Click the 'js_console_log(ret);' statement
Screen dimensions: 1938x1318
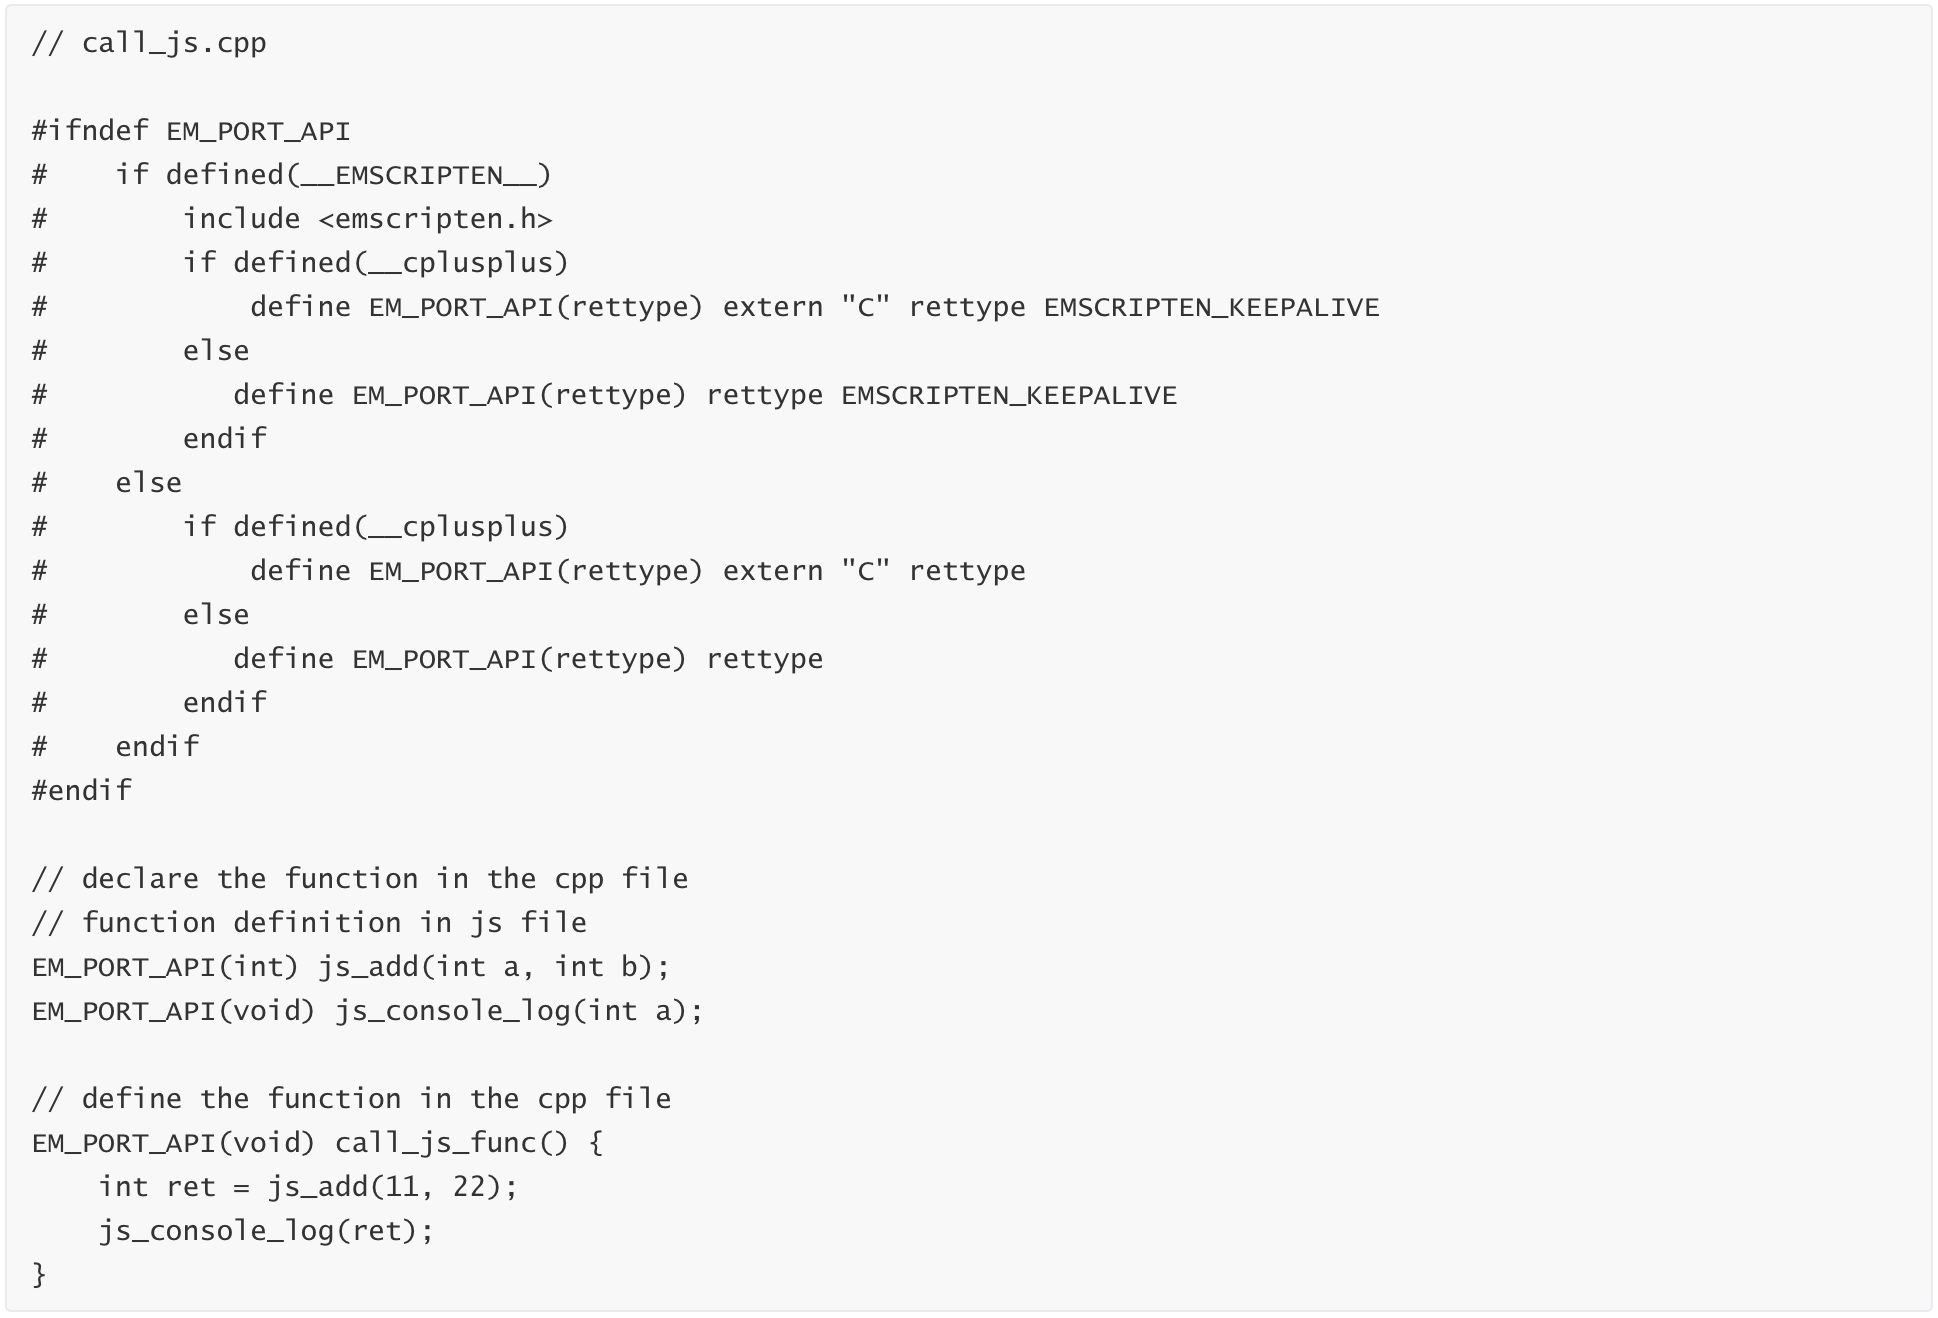pos(266,1231)
